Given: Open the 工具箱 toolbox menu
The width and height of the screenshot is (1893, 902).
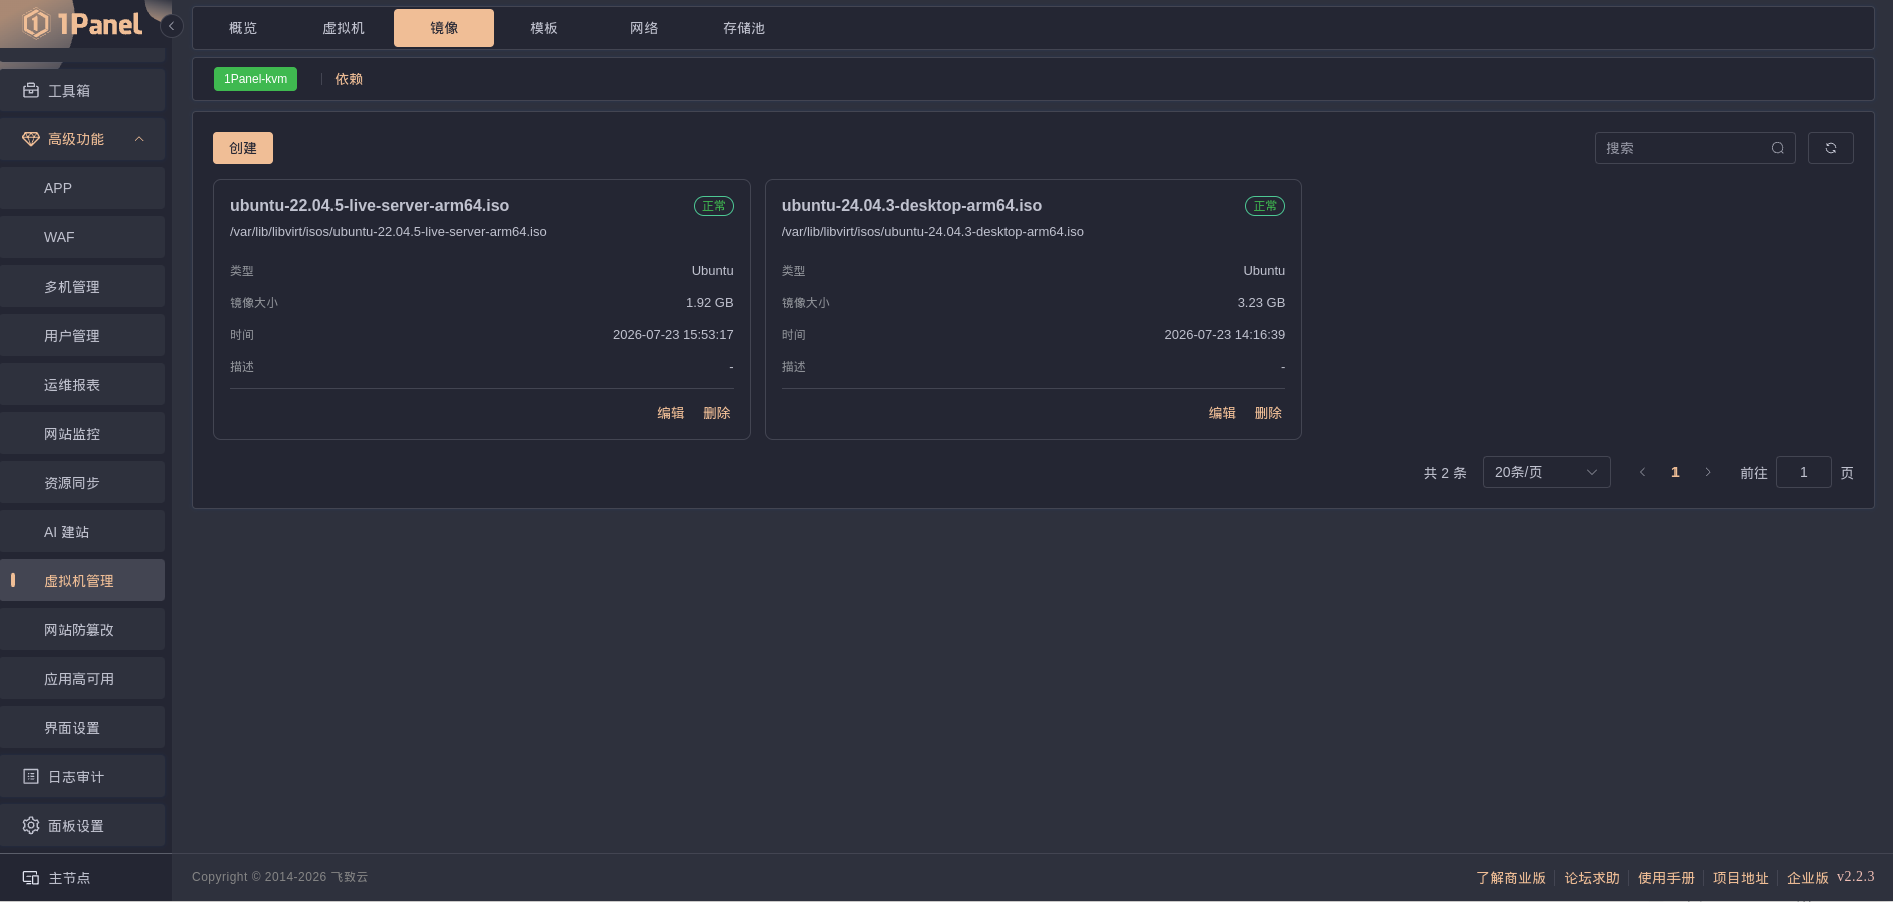Looking at the screenshot, I should point(82,90).
